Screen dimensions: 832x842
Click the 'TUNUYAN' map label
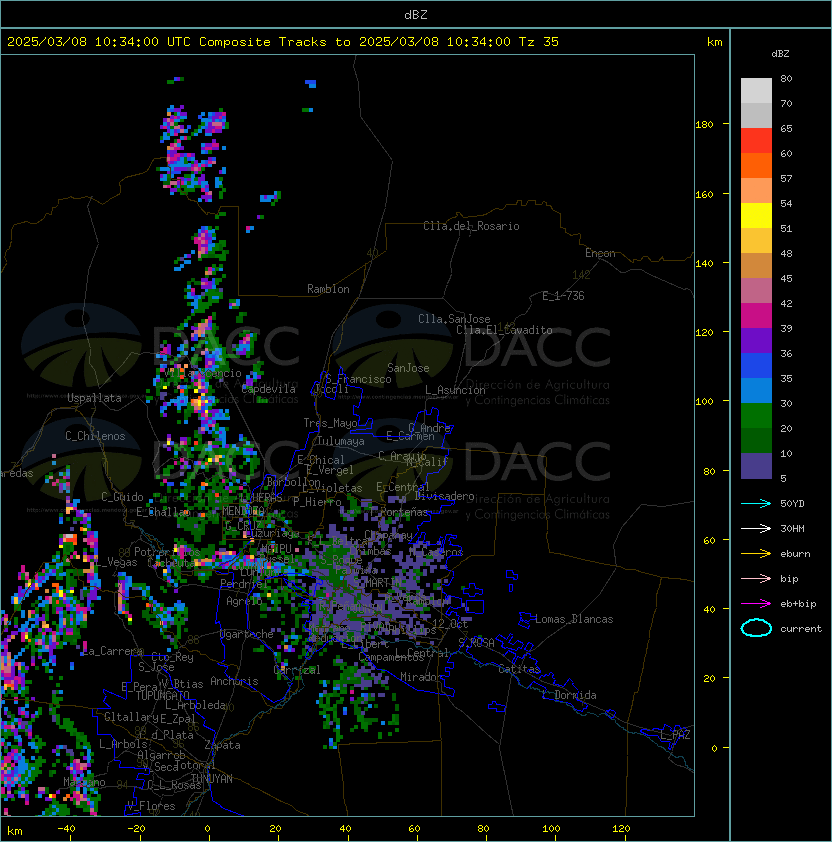tap(212, 779)
